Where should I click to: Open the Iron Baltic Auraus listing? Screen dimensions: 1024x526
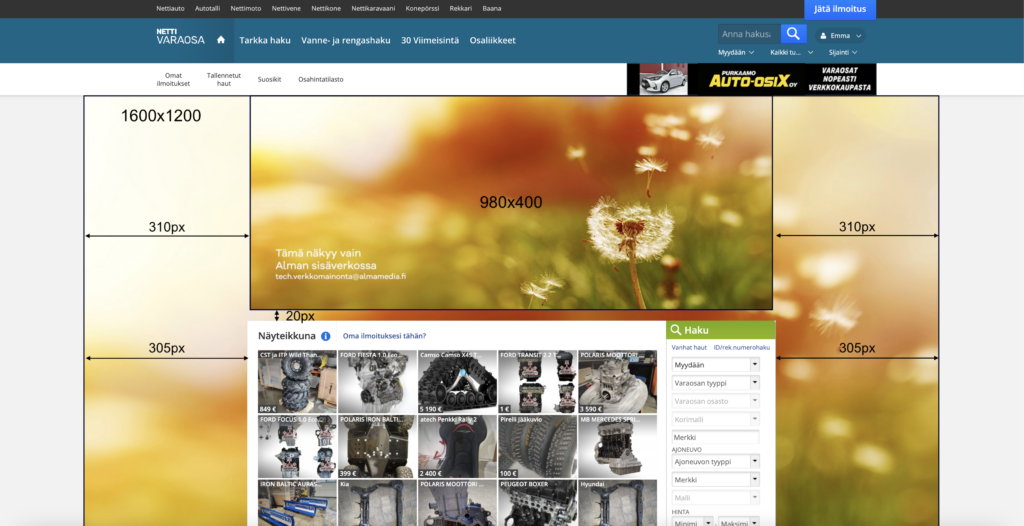coord(297,502)
